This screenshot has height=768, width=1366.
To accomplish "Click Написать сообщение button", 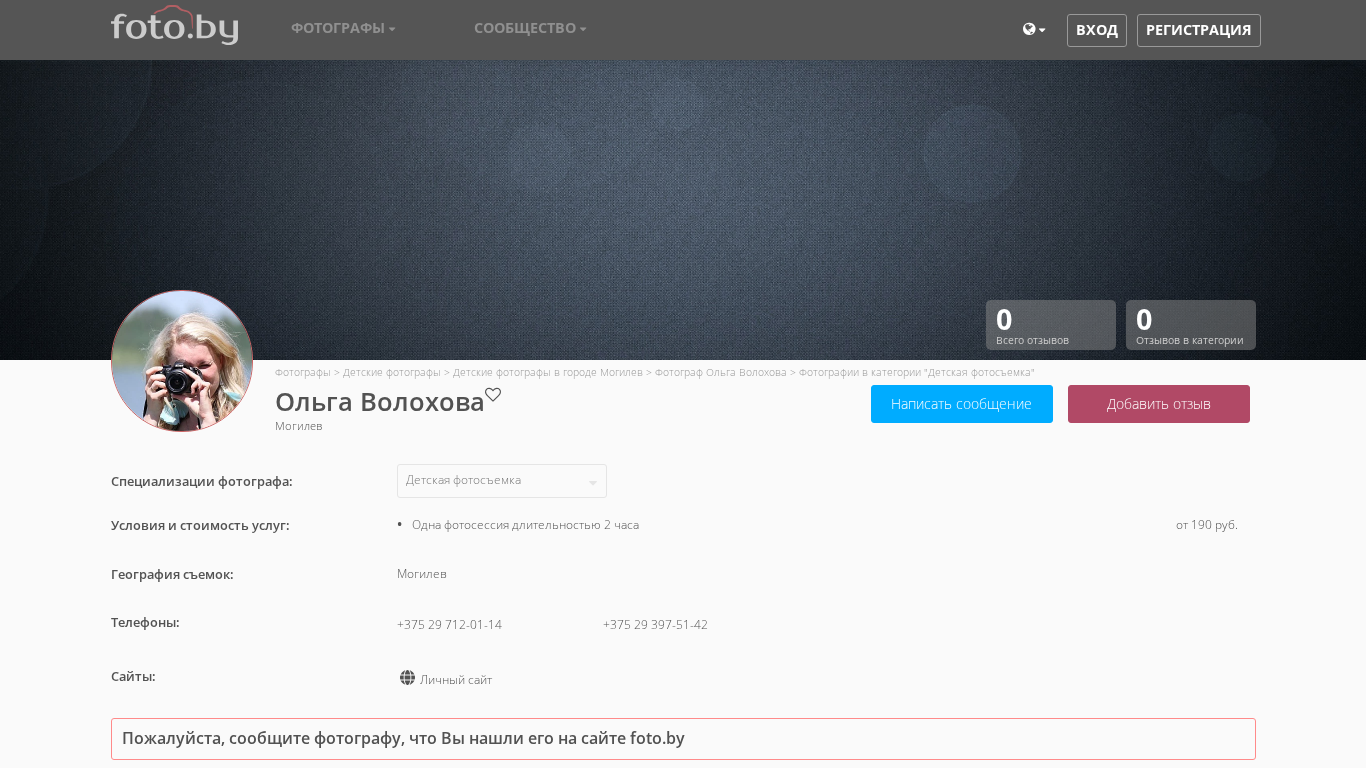I will (x=961, y=404).
